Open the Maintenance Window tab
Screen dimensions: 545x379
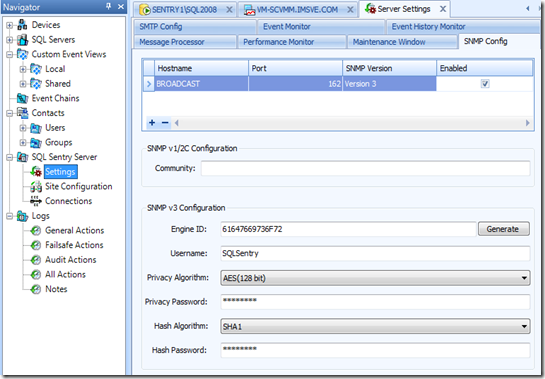[x=402, y=42]
